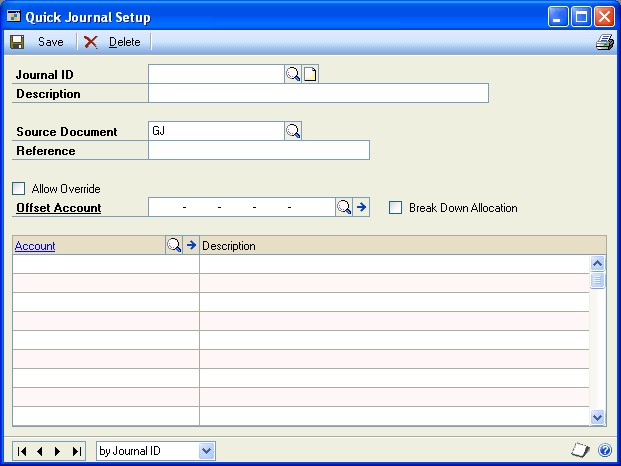621x466 pixels.
Task: Enable Allow Override checkbox
Action: (19, 188)
